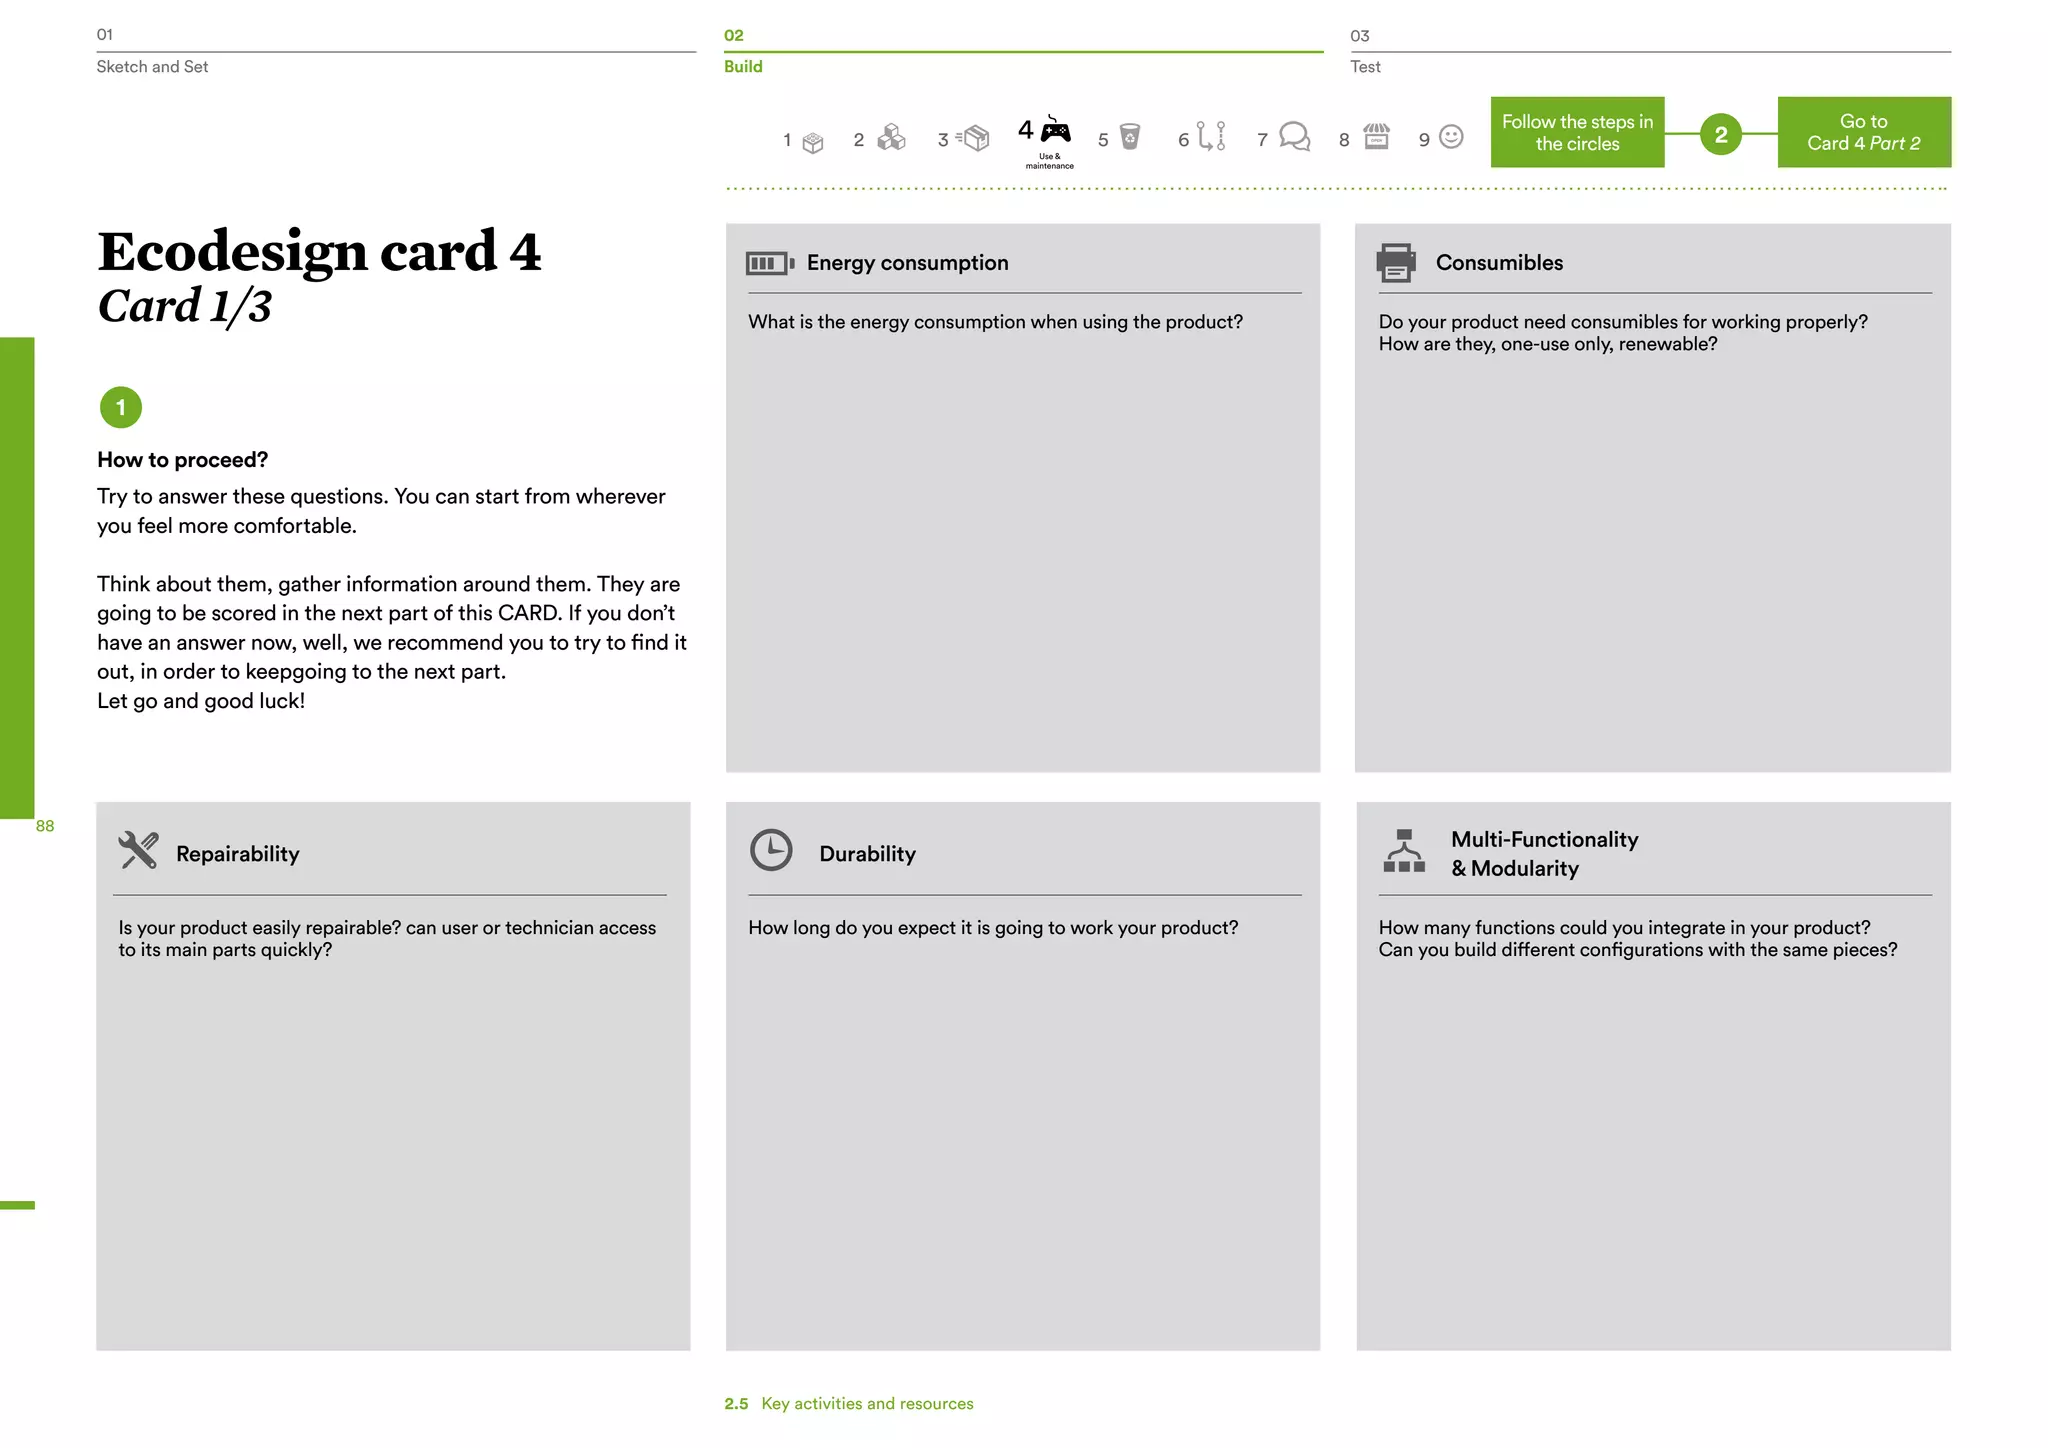
Task: Select the printer icon beside Consumibles
Action: pos(1396,262)
